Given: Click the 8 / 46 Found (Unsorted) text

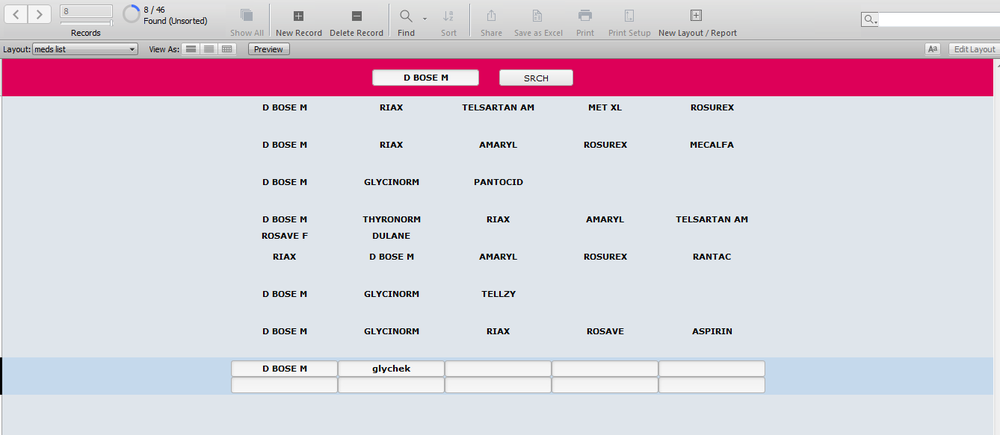Looking at the screenshot, I should point(175,15).
